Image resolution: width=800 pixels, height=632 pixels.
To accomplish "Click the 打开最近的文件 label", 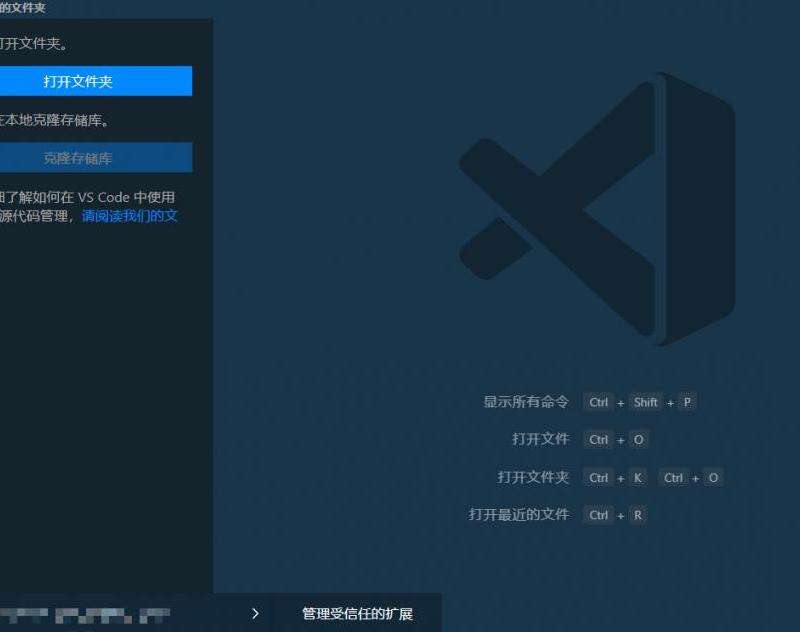I will (x=519, y=515).
